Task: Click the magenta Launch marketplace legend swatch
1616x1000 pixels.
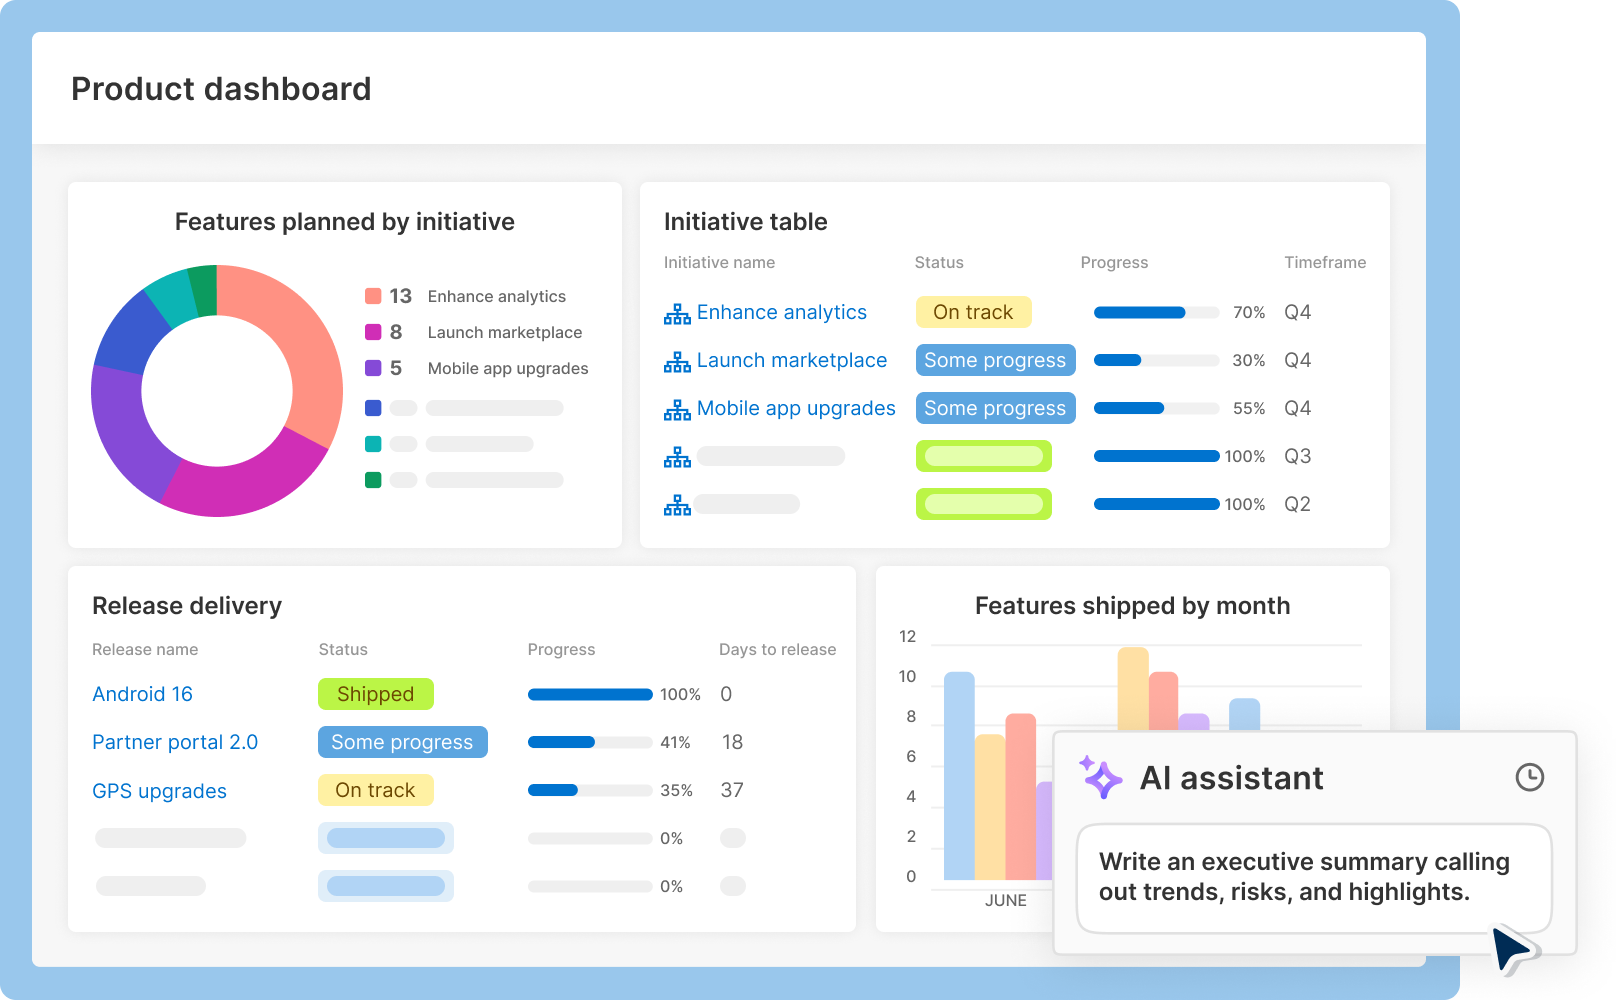Action: [373, 332]
